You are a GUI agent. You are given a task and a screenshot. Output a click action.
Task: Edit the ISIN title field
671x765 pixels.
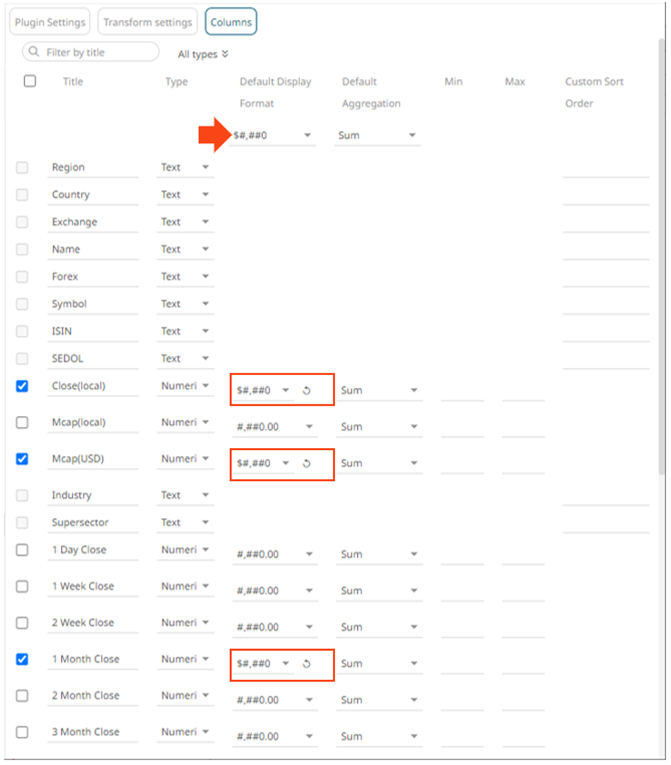tap(93, 331)
